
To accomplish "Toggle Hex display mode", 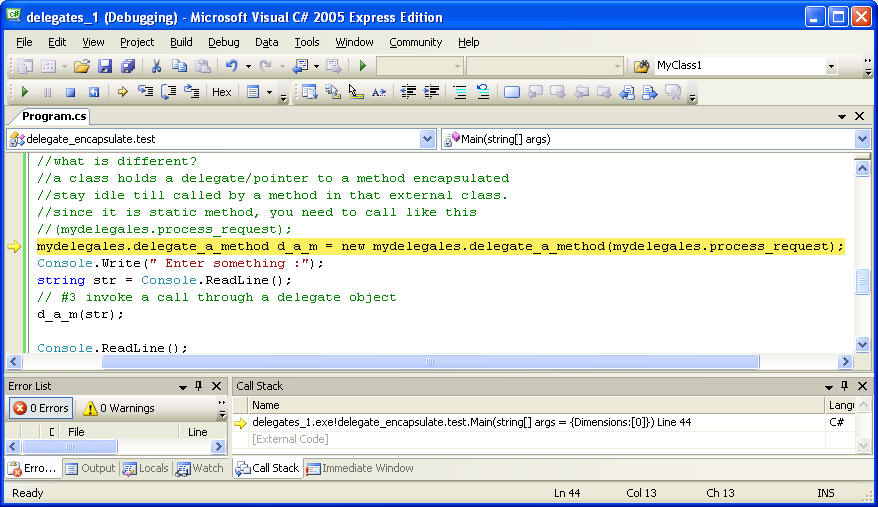I will 221,92.
